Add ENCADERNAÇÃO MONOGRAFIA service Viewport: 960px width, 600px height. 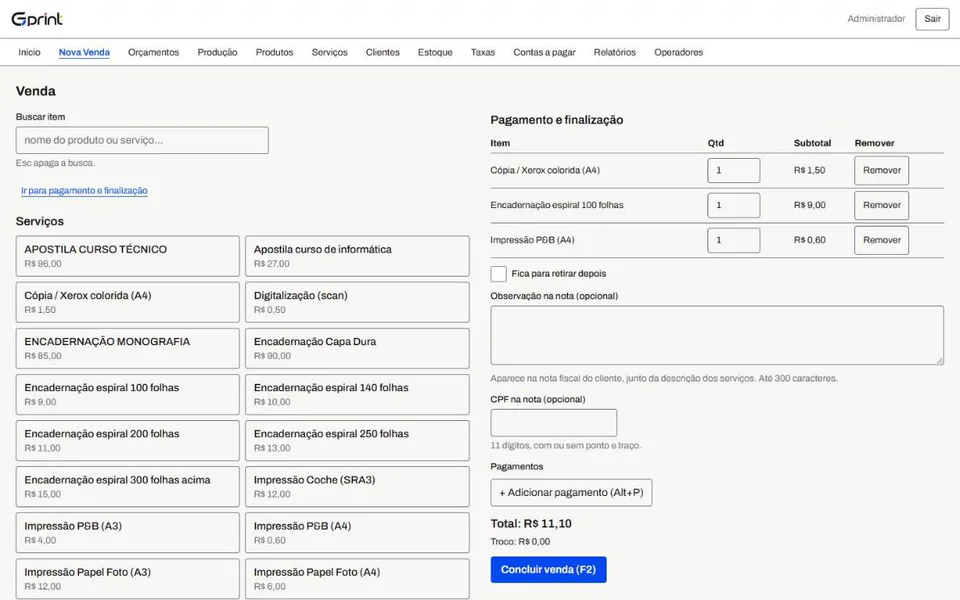(x=127, y=348)
